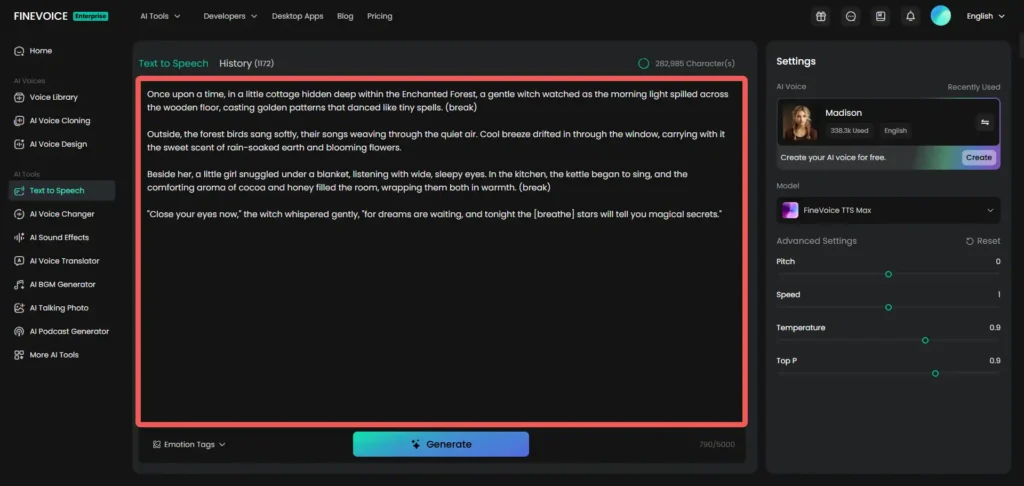Click the AI Voice Changer icon

(19, 214)
